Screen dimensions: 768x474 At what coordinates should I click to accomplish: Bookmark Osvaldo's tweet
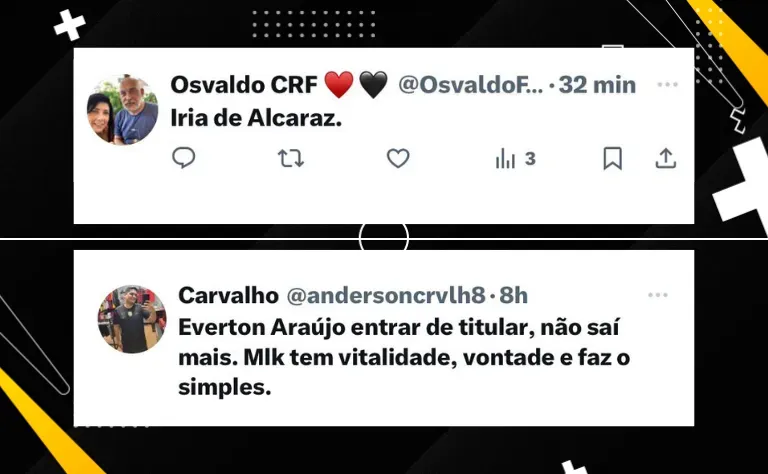click(612, 158)
